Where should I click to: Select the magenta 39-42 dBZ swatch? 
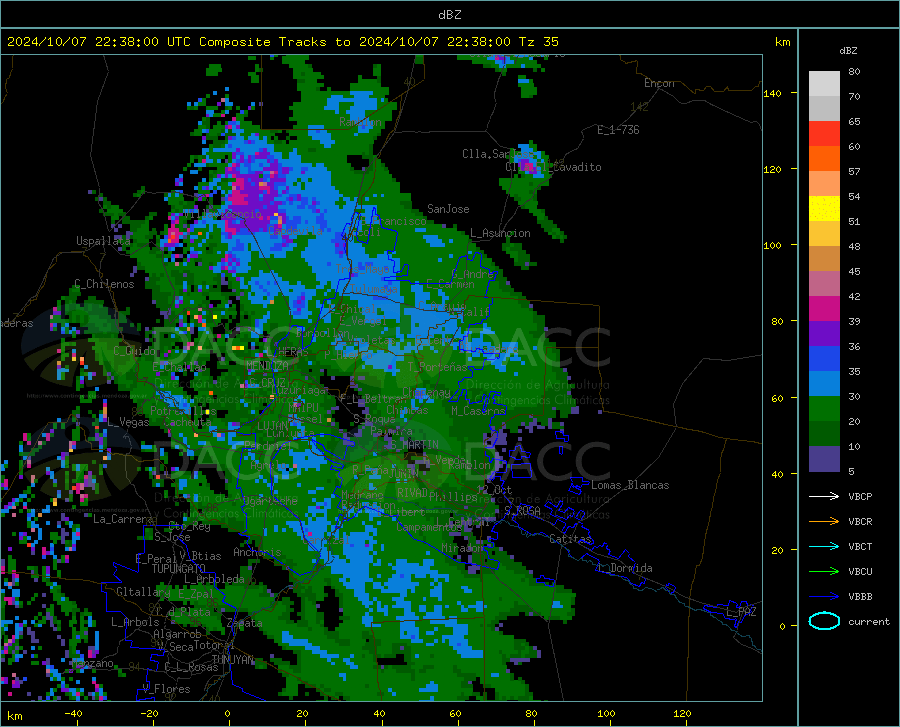824,309
